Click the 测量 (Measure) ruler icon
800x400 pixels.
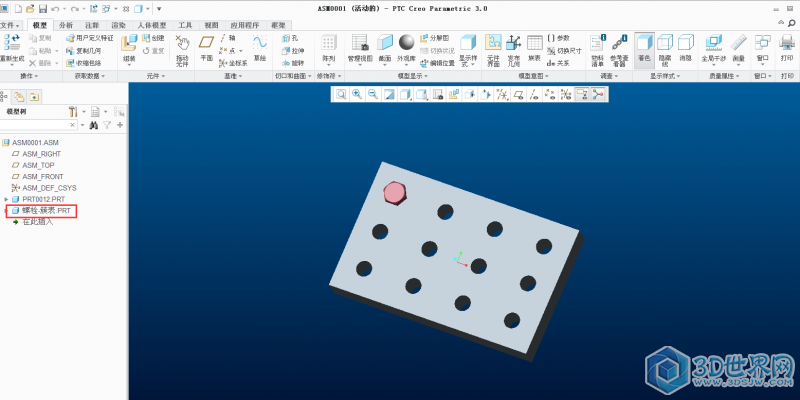[x=739, y=46]
